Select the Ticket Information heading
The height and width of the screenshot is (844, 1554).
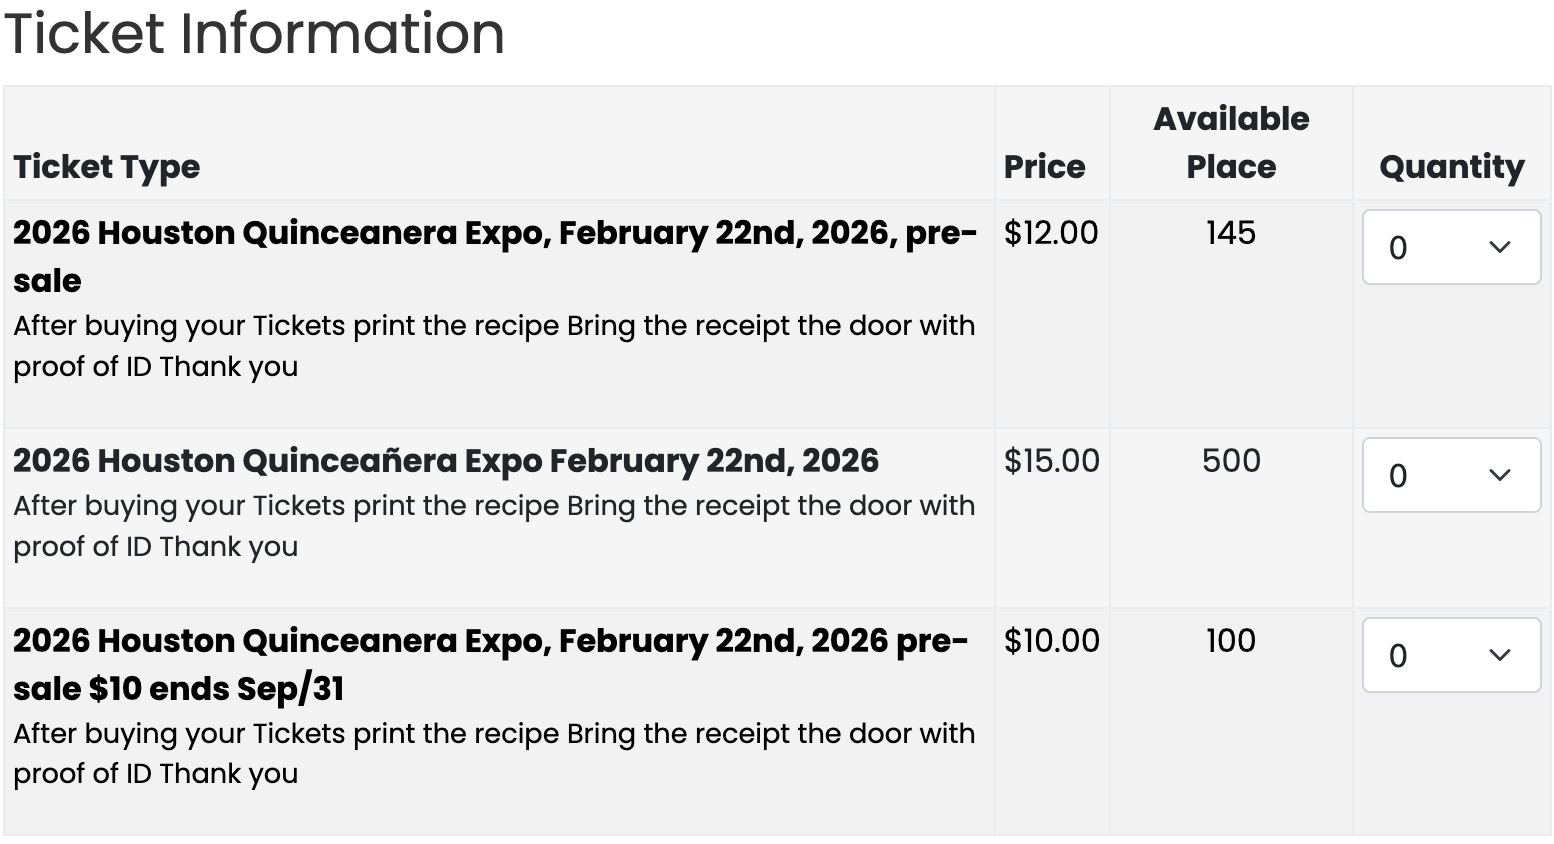pyautogui.click(x=255, y=33)
